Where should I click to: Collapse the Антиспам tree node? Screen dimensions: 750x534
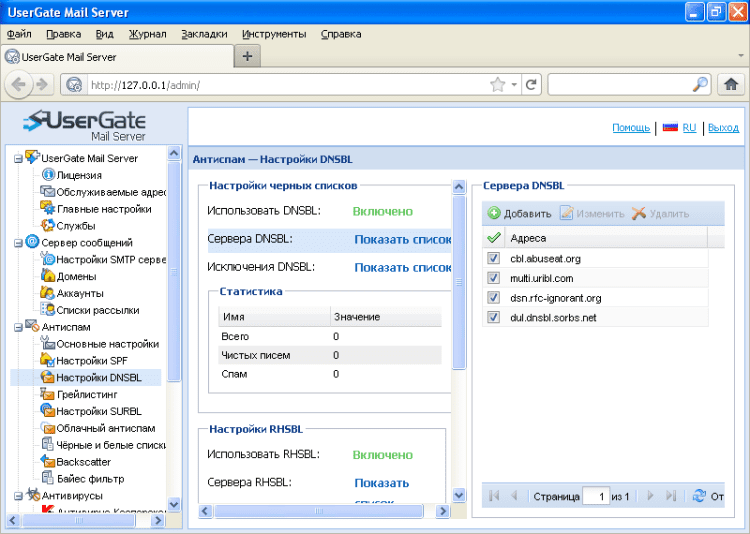[x=17, y=327]
